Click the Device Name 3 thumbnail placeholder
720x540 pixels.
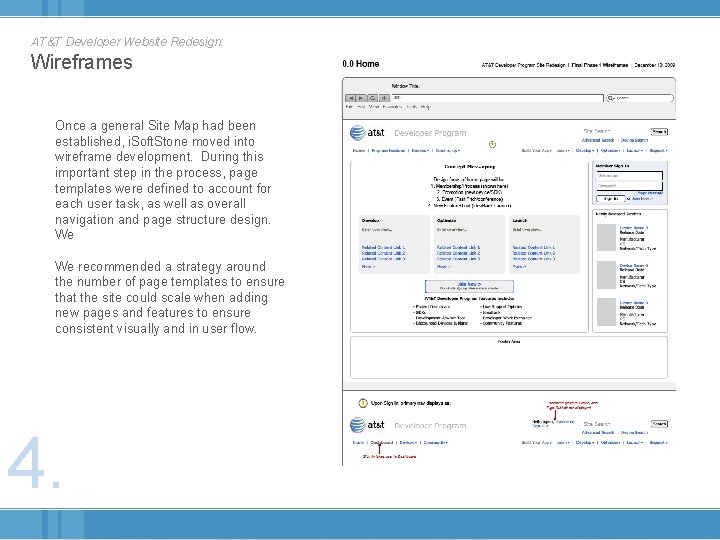click(606, 312)
